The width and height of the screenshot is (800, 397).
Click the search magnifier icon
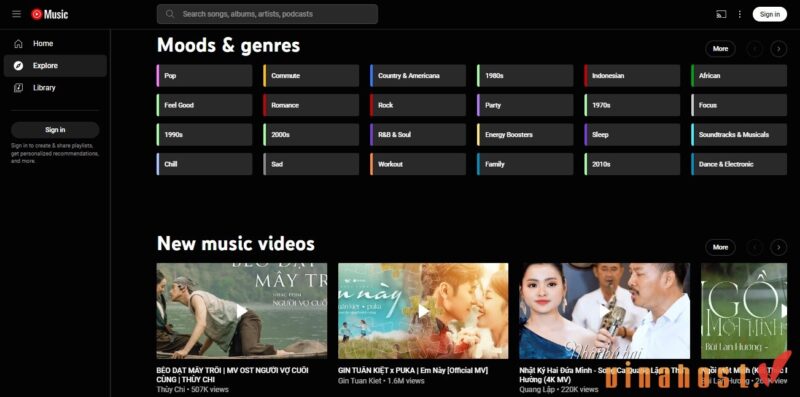[170, 14]
